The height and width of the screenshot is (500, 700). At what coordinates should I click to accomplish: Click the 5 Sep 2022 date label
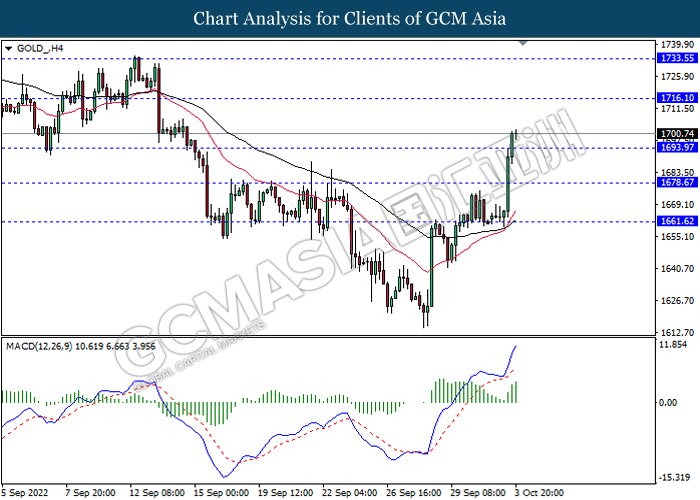click(25, 493)
